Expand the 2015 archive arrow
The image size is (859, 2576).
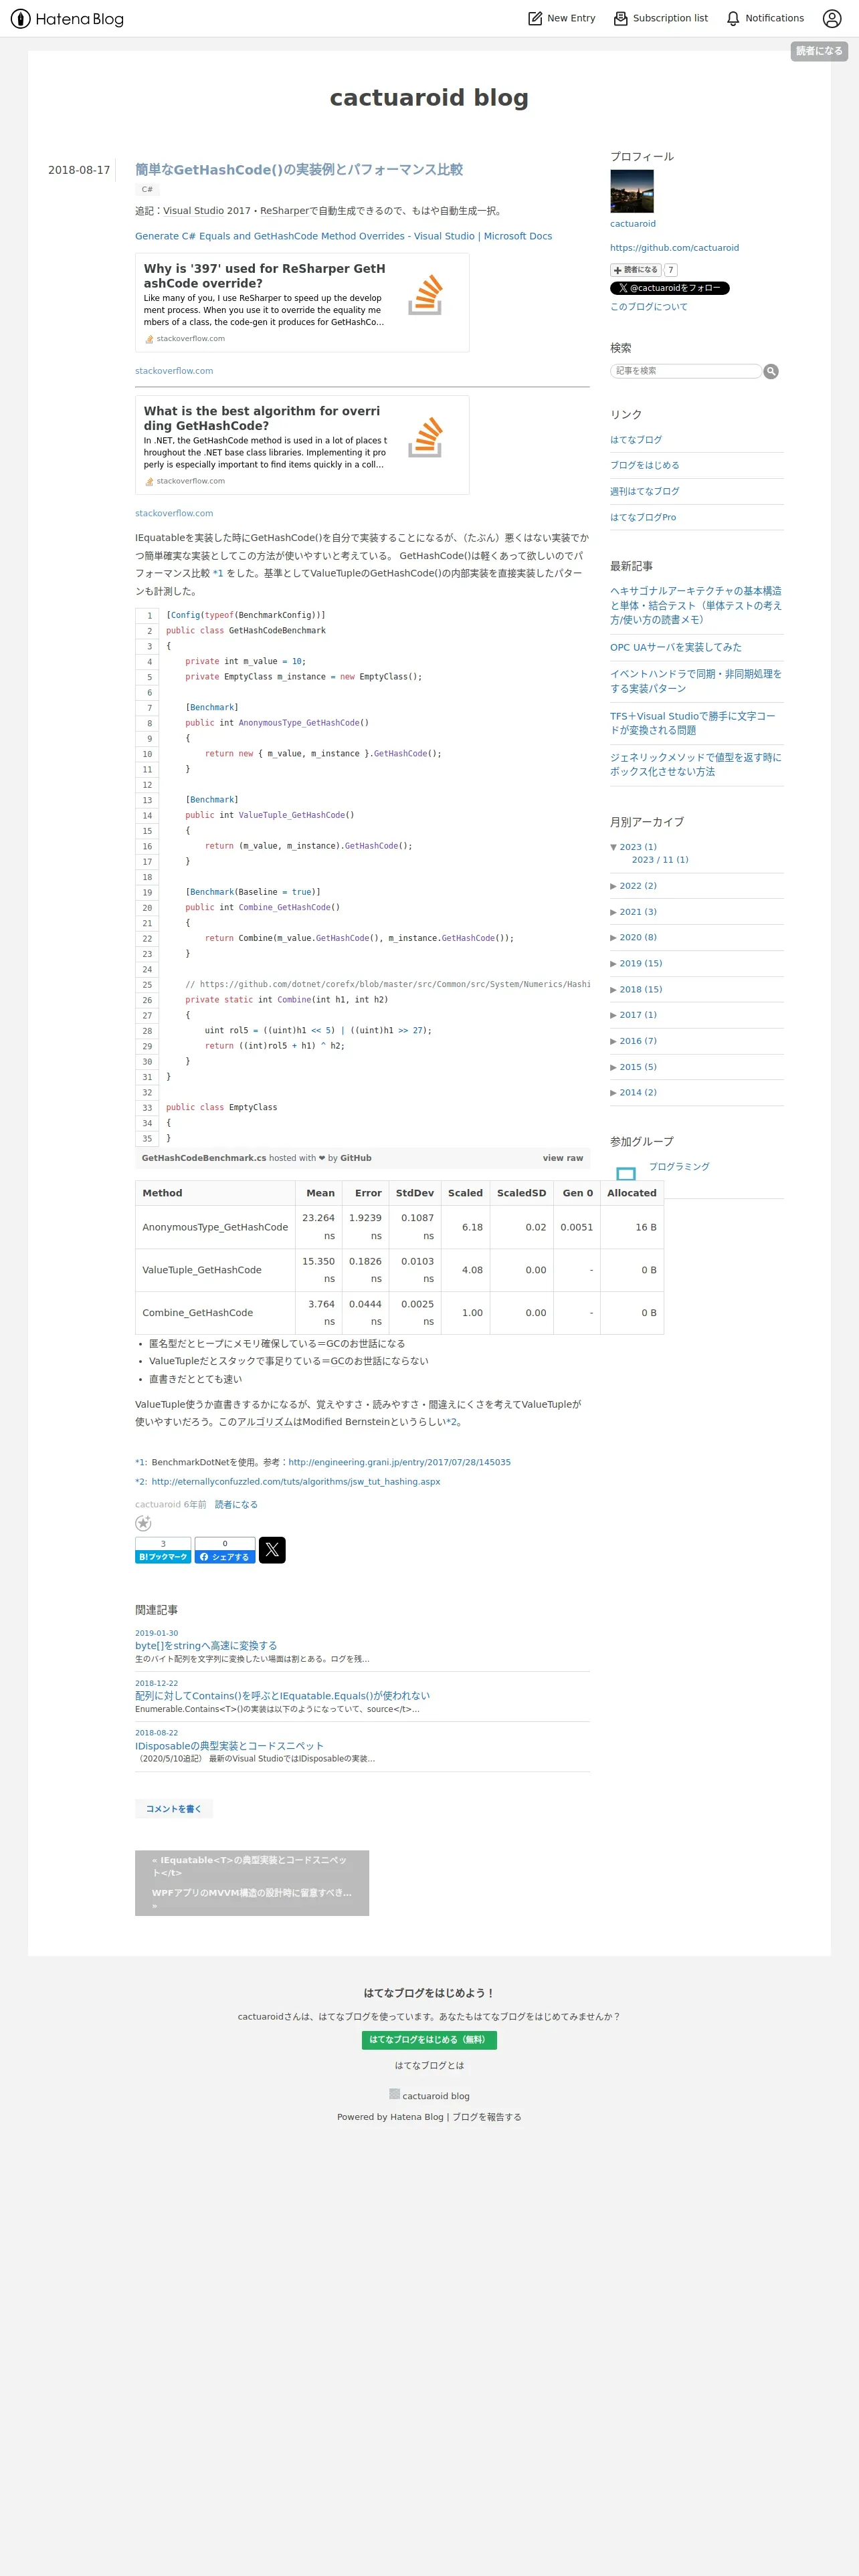pyautogui.click(x=613, y=1067)
